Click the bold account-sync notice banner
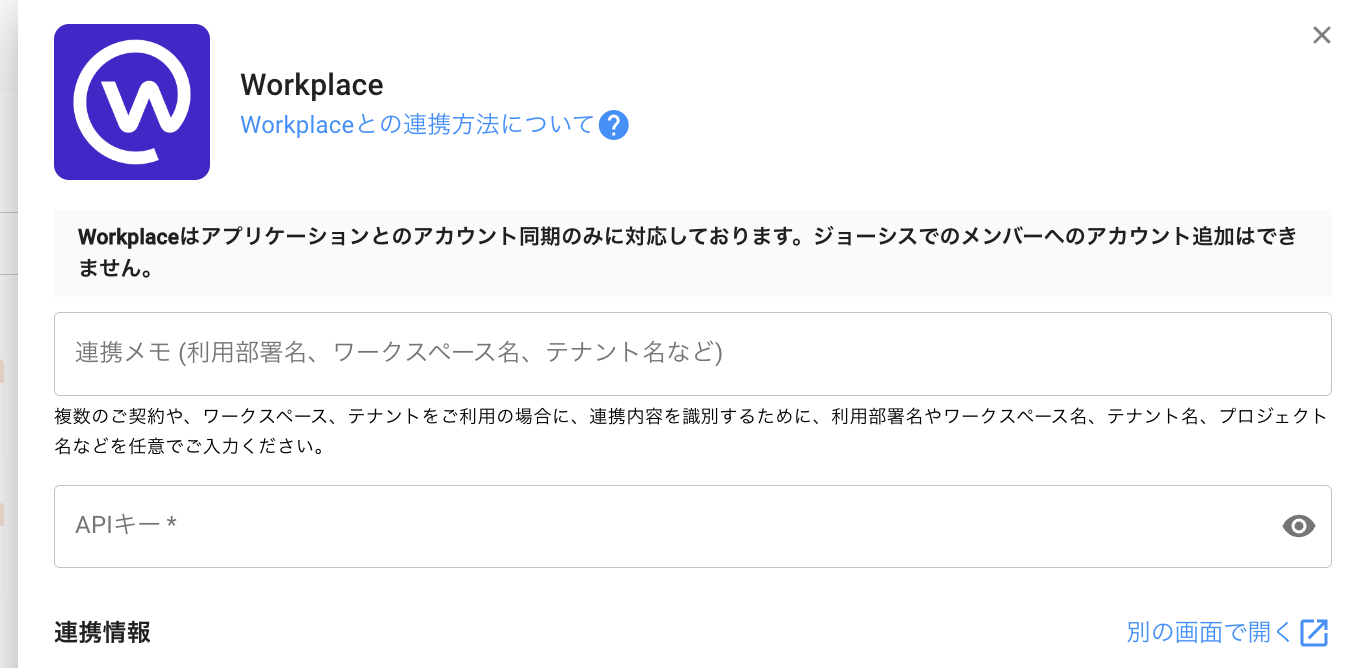1350x668 pixels. [x=692, y=253]
